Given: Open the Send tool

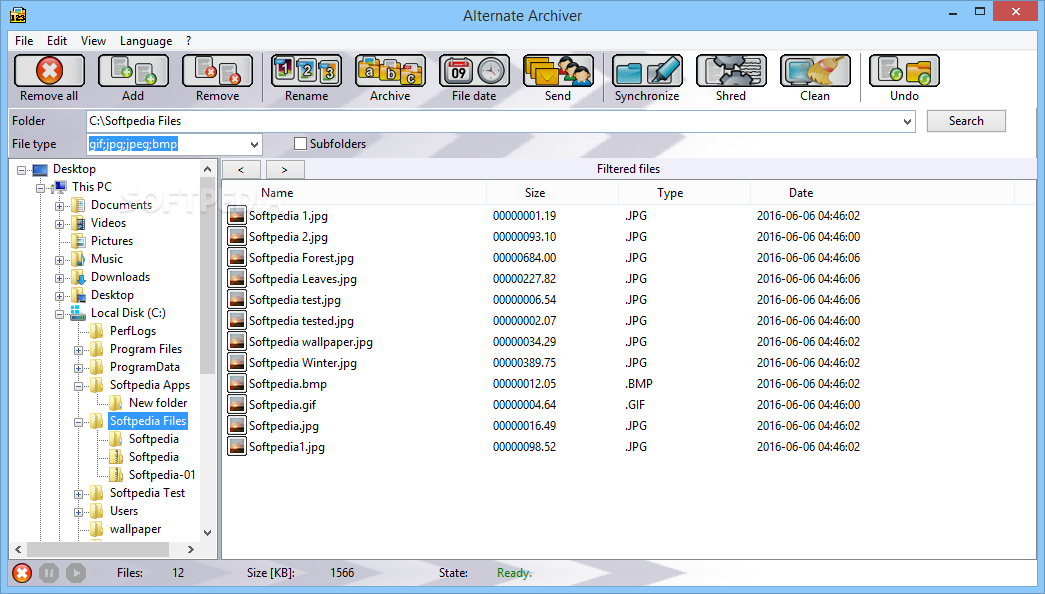Looking at the screenshot, I should pyautogui.click(x=558, y=71).
